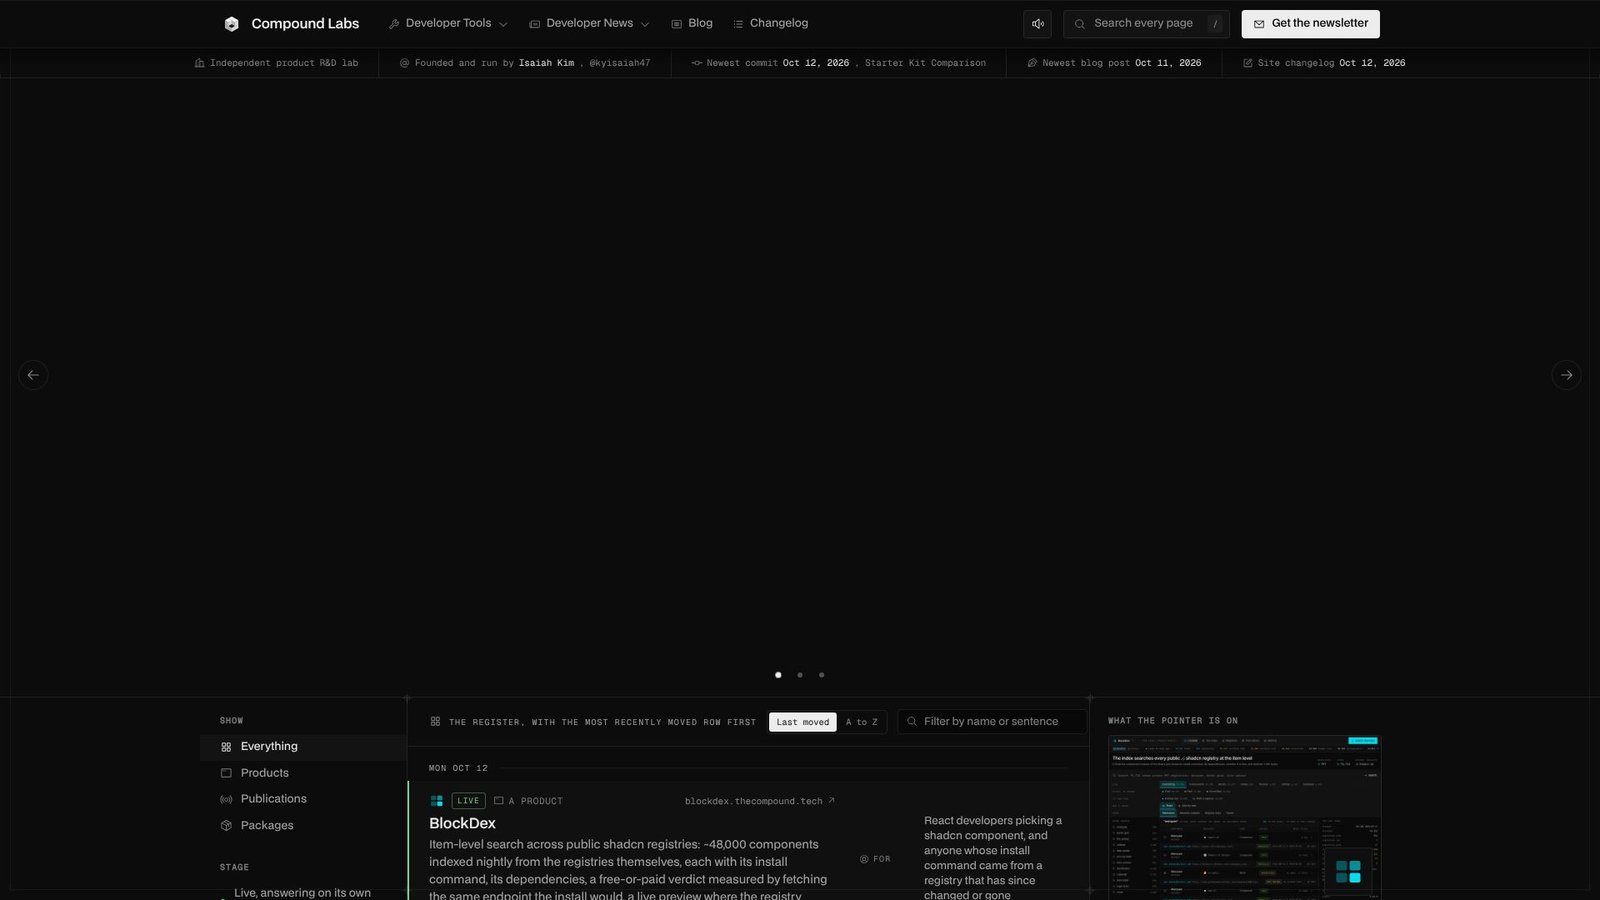The image size is (1600, 900).
Task: Click the magnifier icon in the filter field
Action: click(912, 721)
